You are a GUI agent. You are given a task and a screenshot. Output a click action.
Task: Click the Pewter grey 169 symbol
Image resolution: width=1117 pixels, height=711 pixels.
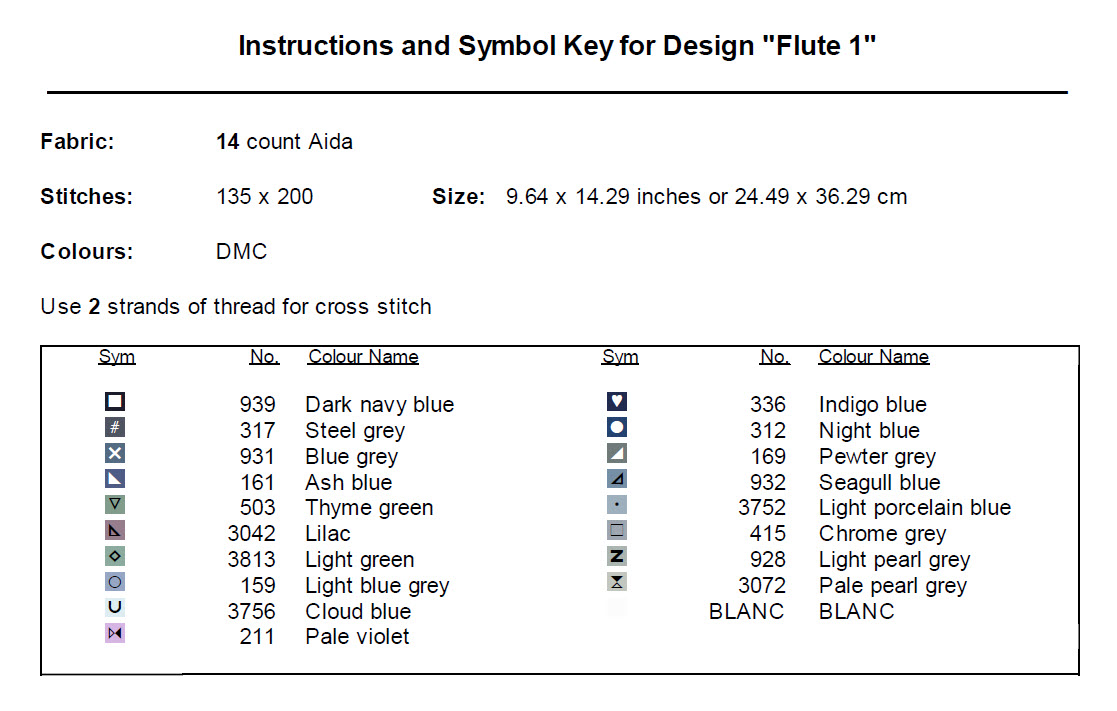[x=617, y=454]
